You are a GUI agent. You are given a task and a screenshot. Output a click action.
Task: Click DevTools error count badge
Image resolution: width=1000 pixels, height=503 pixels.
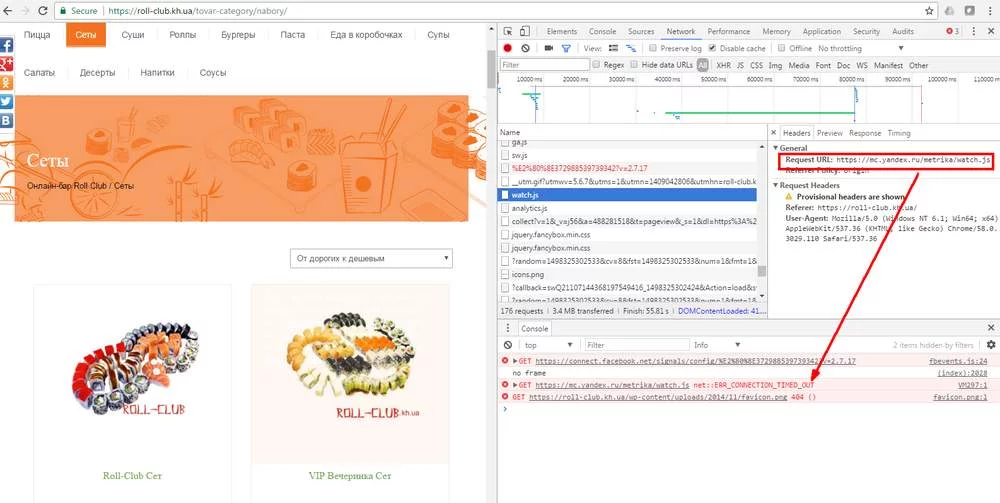(x=953, y=31)
